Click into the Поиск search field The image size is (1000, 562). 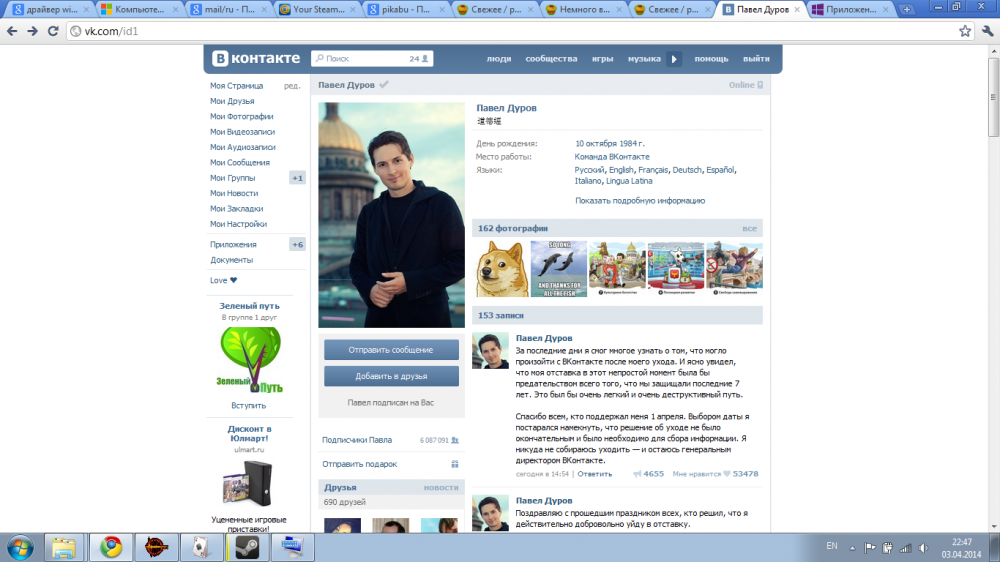coord(362,59)
